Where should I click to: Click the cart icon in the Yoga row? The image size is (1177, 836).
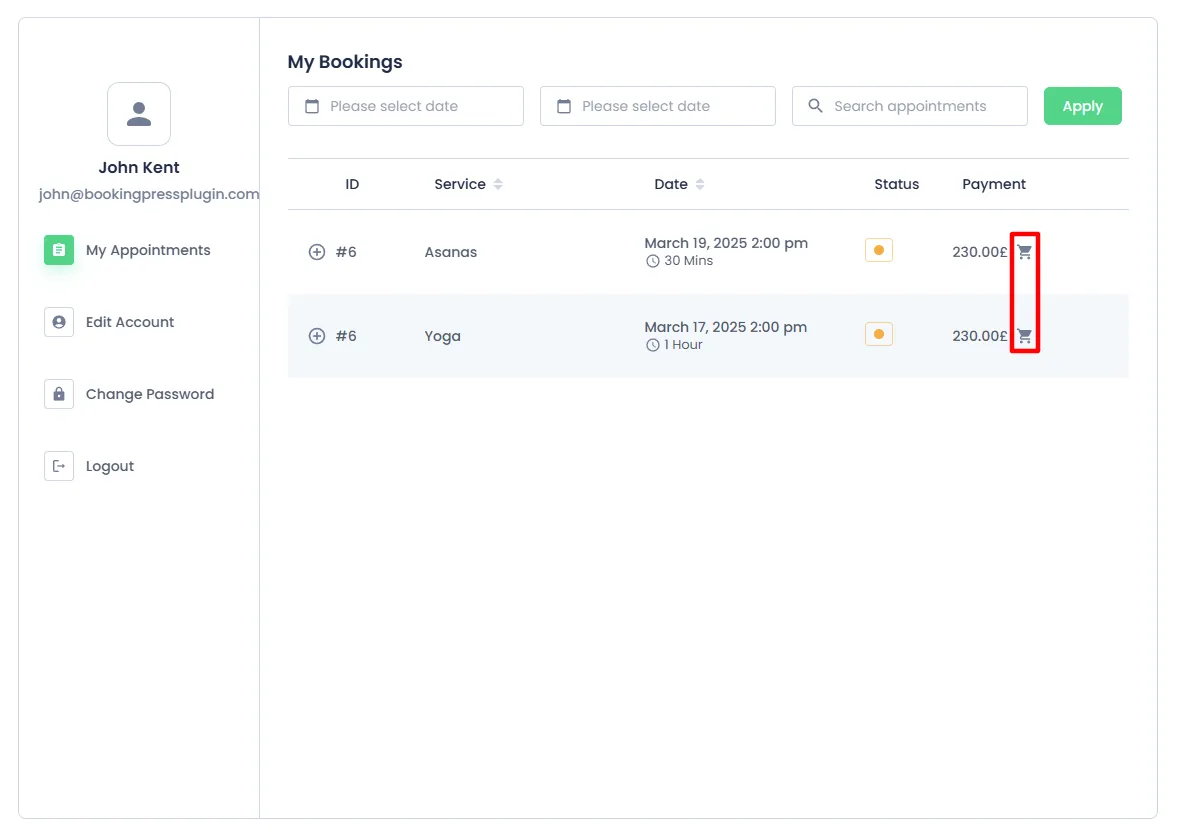click(1024, 335)
